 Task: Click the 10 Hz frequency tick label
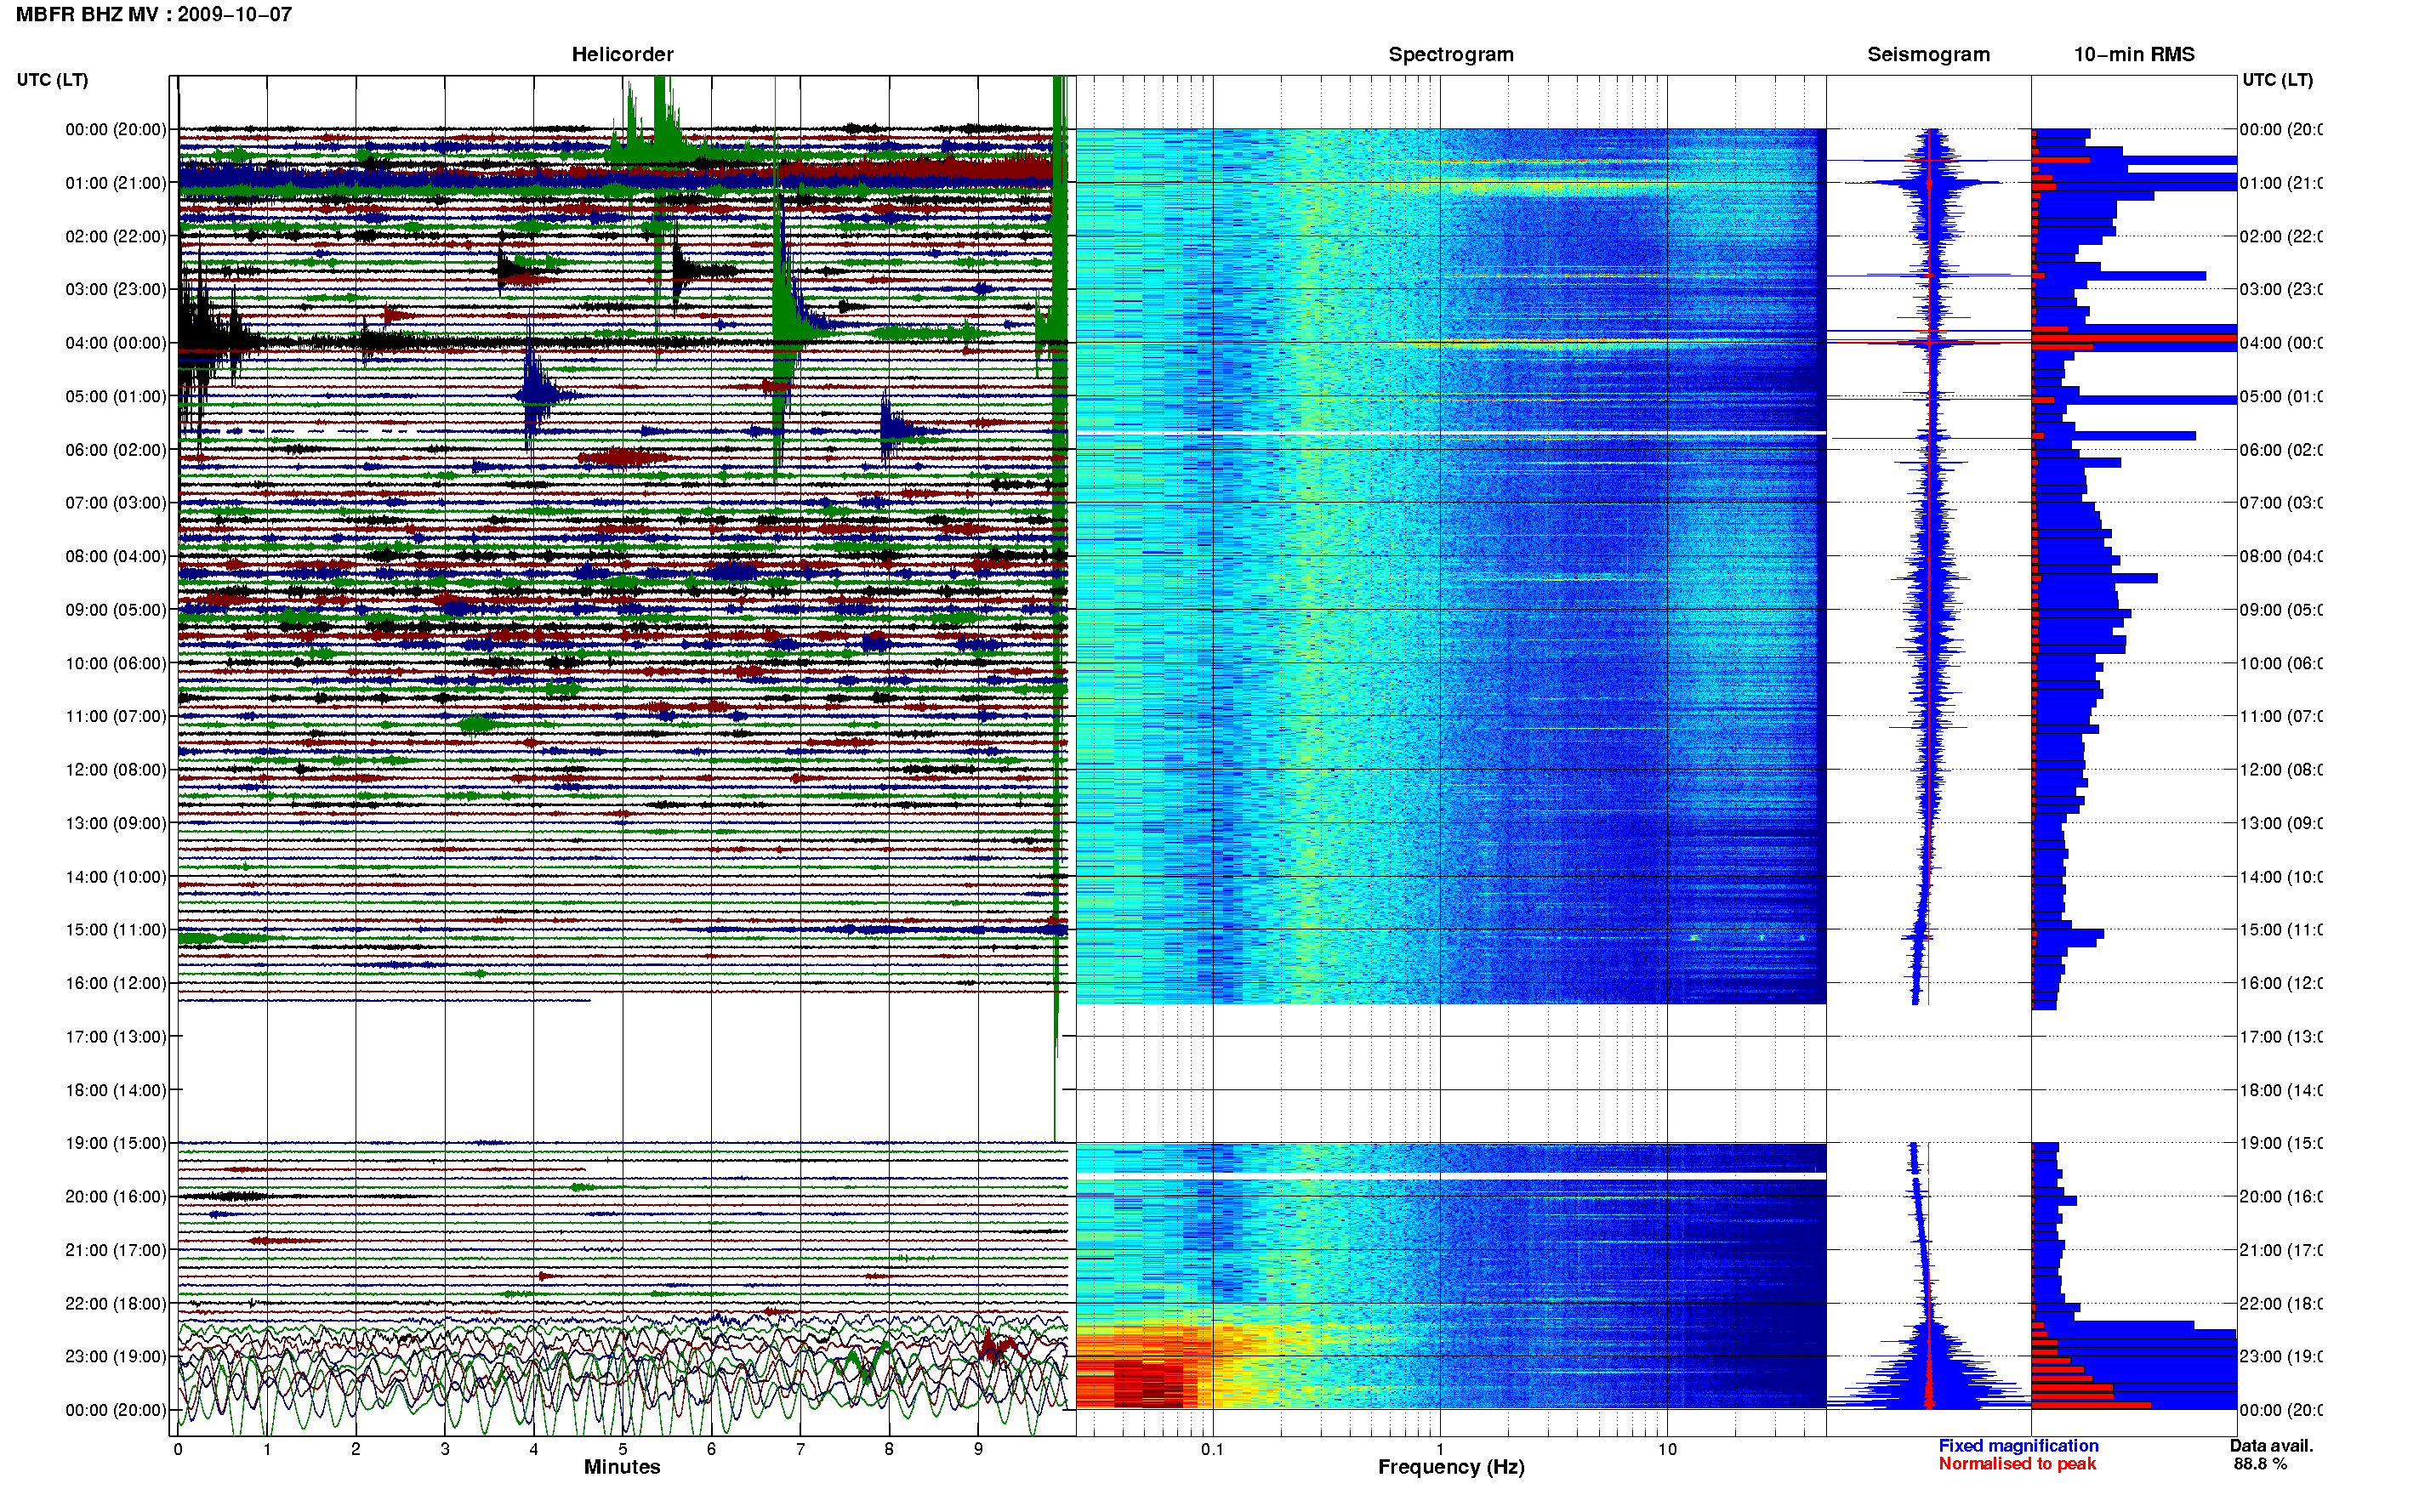[1667, 1449]
